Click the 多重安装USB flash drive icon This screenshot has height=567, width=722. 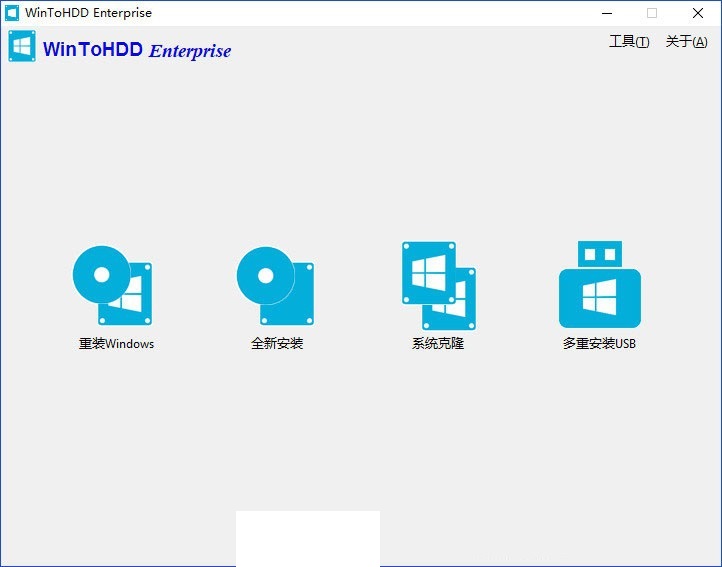[x=600, y=284]
